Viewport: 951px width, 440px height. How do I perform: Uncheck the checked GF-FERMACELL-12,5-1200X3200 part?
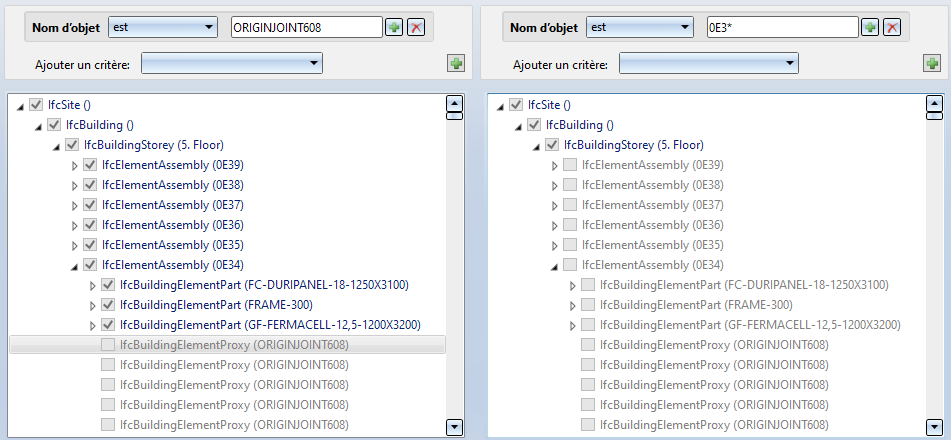point(108,325)
